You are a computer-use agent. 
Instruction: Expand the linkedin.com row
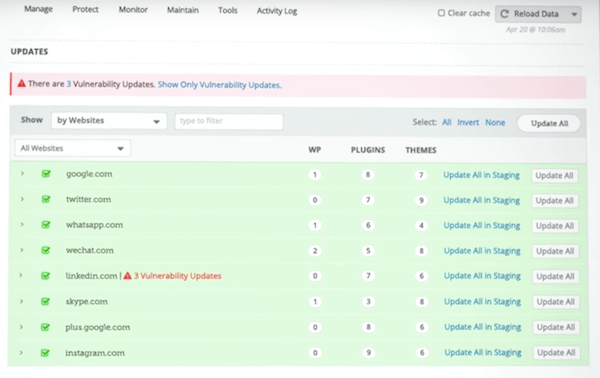pyautogui.click(x=21, y=275)
